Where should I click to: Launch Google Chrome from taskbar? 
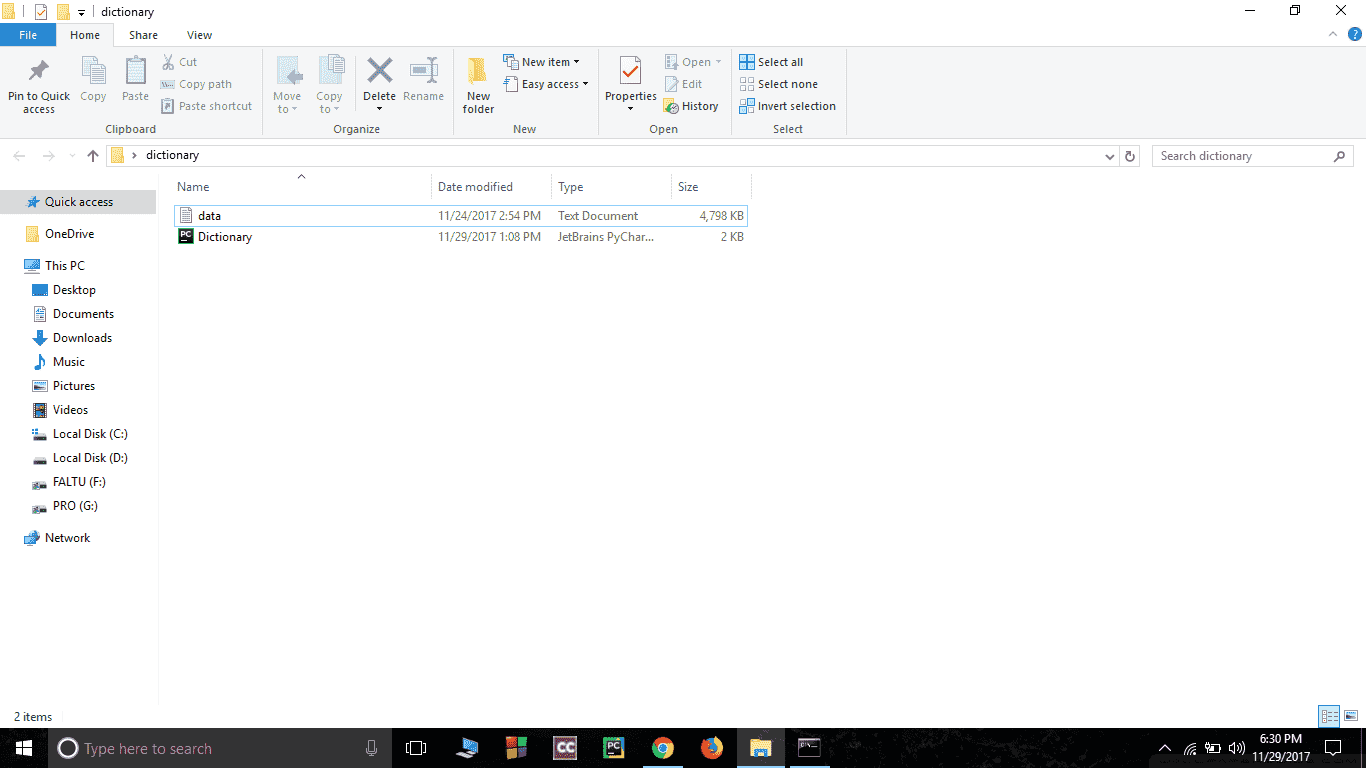662,748
